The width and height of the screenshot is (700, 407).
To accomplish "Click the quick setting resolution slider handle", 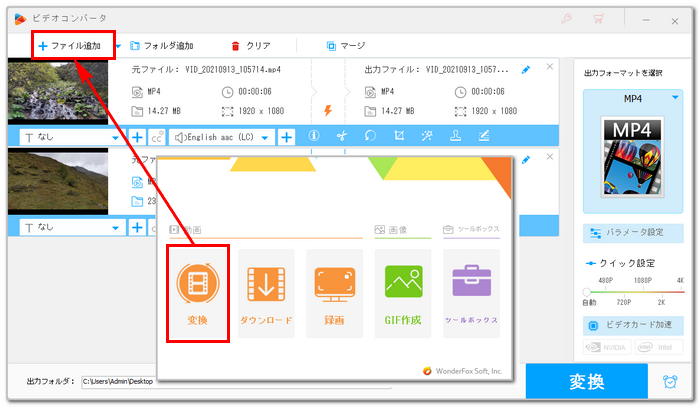I will [x=587, y=292].
